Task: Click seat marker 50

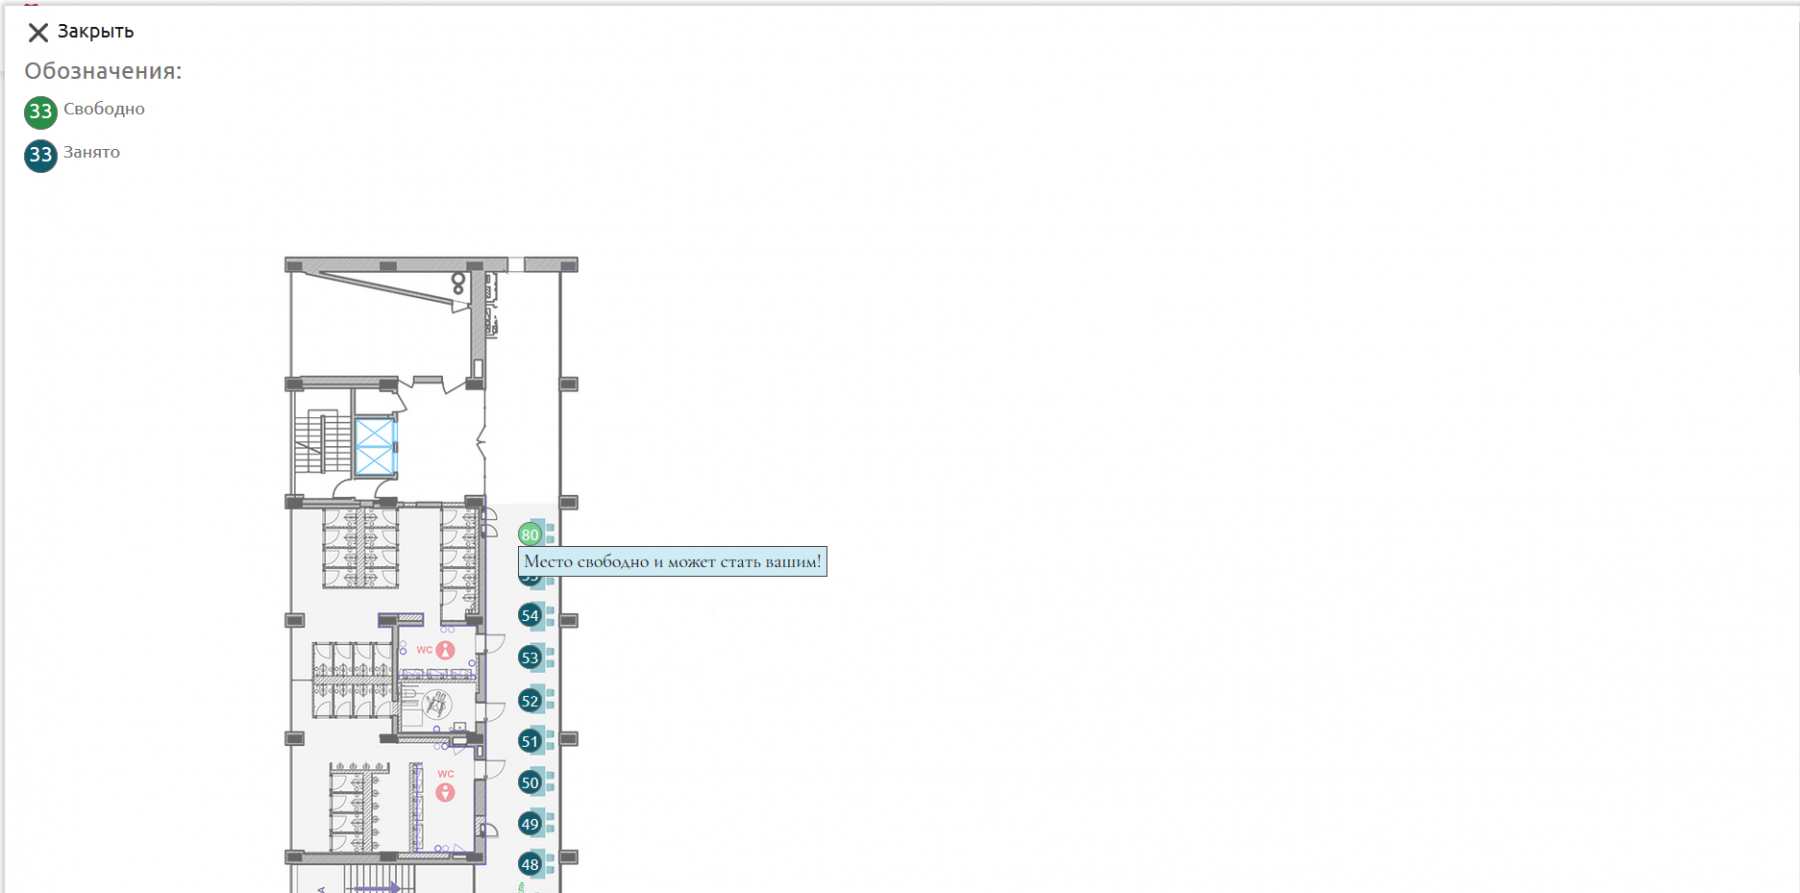Action: coord(530,782)
